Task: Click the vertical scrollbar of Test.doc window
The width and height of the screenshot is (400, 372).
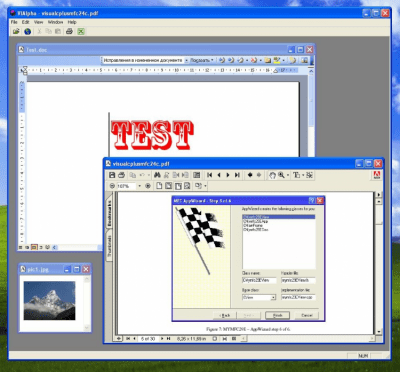Action: click(311, 113)
